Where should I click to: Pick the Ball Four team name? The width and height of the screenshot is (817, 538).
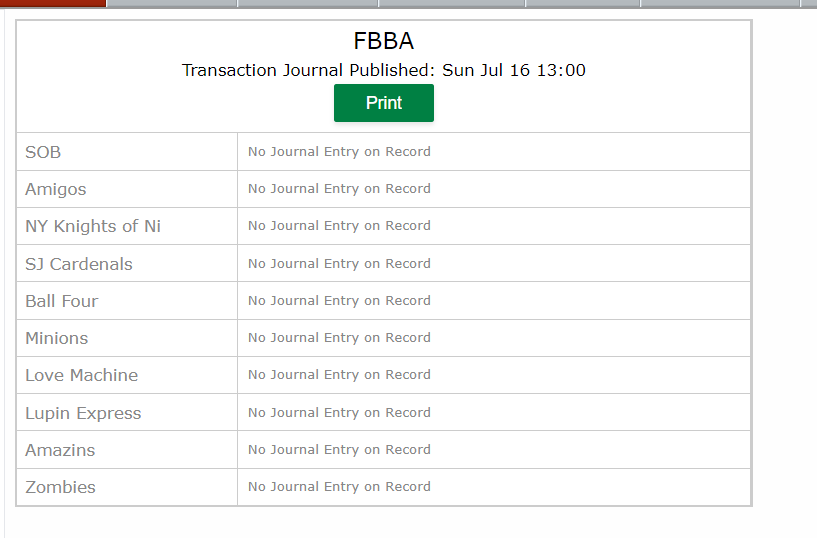tap(61, 301)
